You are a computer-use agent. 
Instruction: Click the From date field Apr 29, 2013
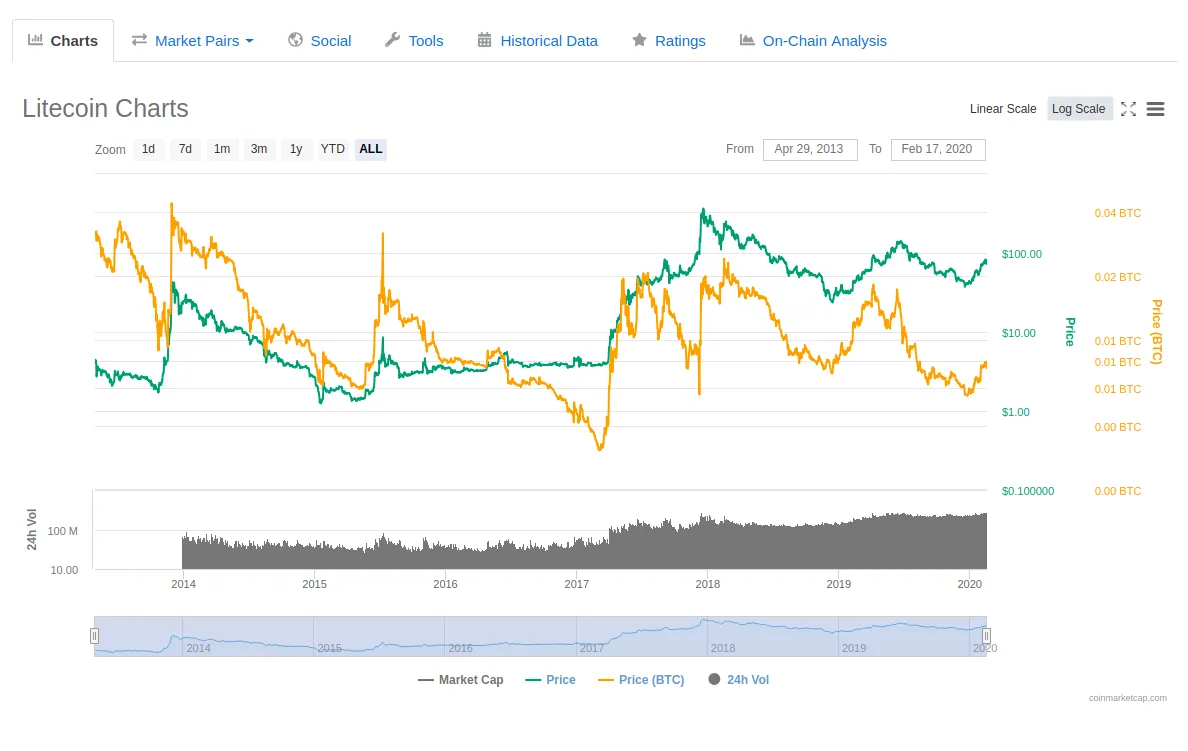click(x=810, y=149)
